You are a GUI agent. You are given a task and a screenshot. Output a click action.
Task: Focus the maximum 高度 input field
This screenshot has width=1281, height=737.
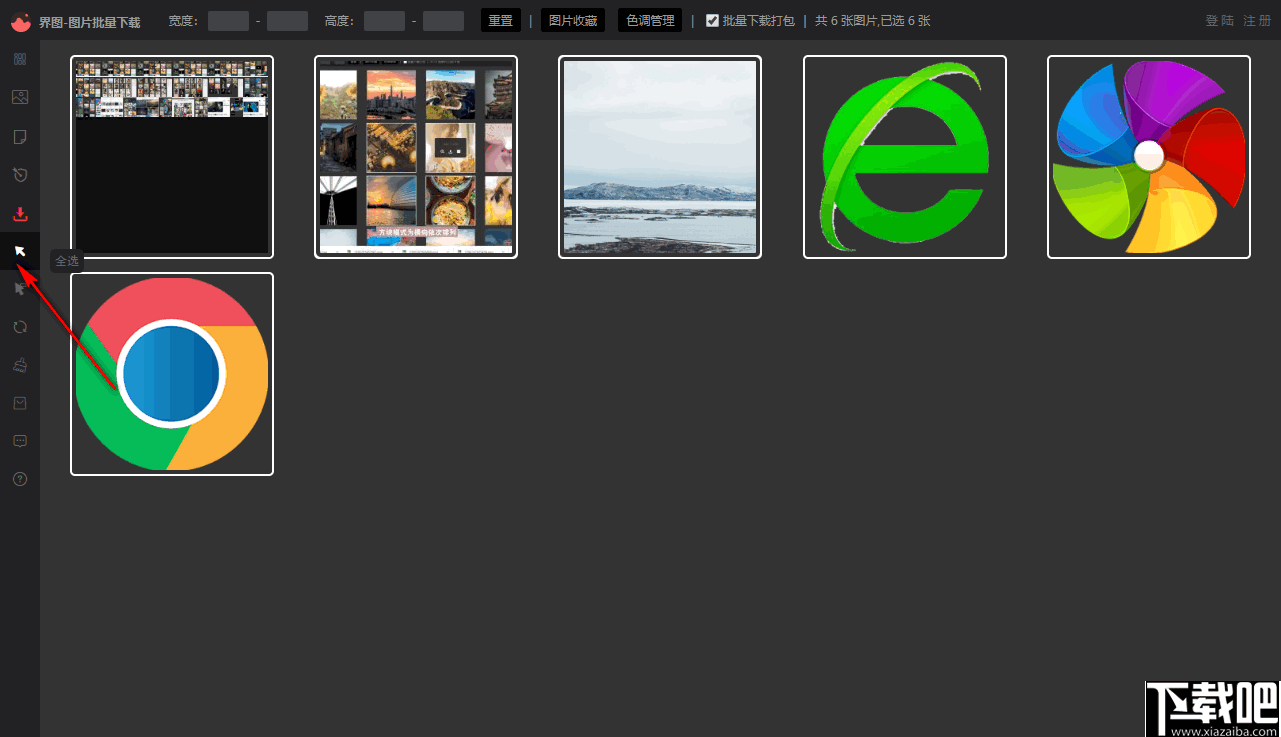coord(443,21)
